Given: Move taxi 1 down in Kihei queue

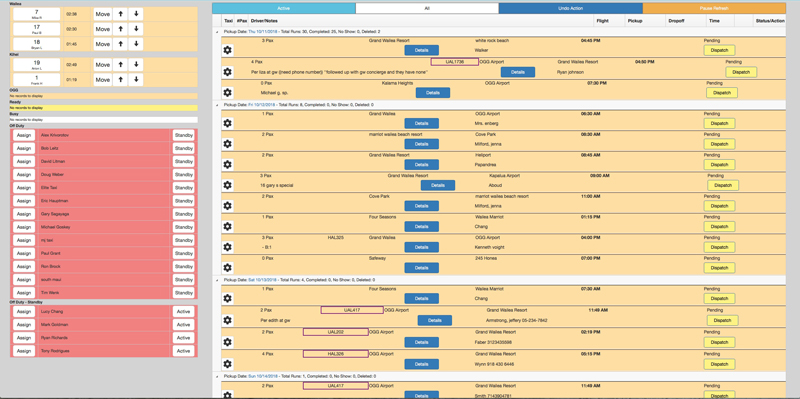Looking at the screenshot, I should 136,80.
